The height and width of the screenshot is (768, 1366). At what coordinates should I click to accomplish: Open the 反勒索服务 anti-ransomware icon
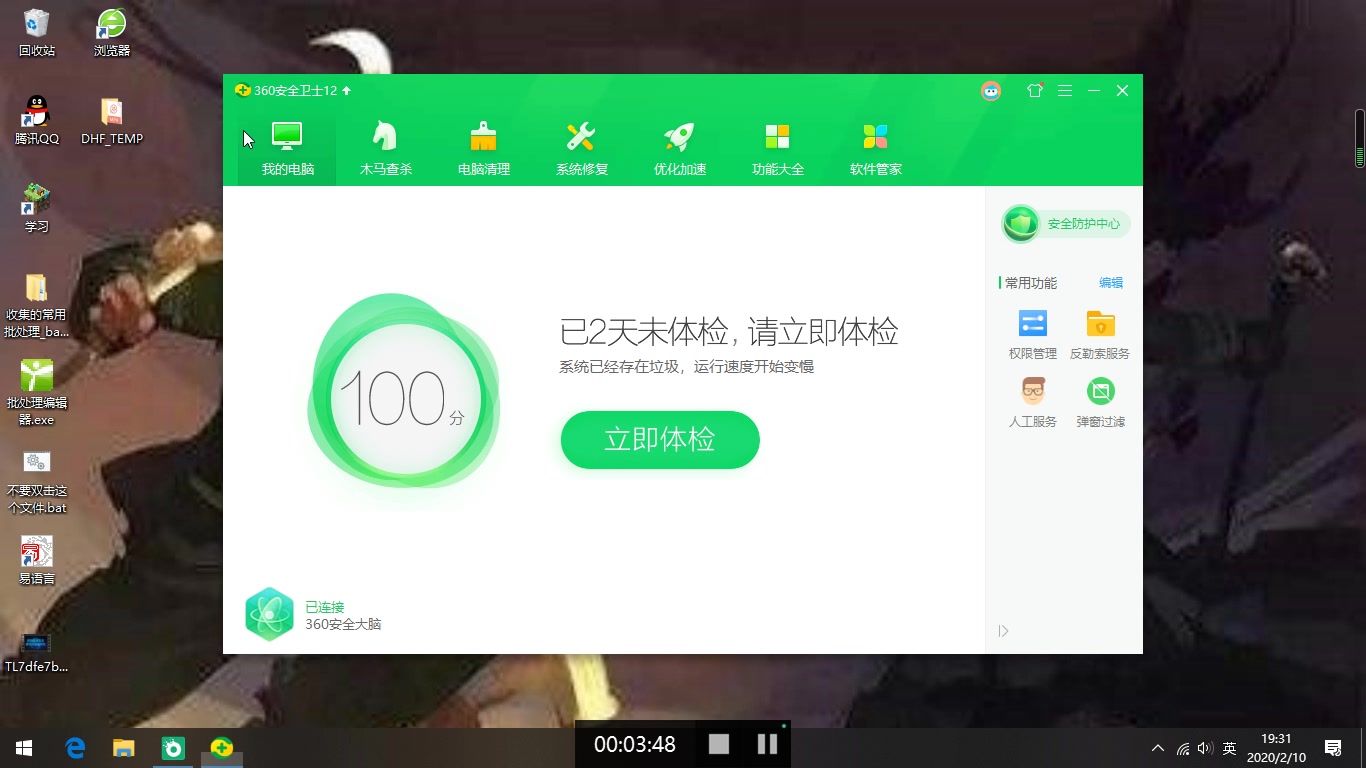point(1099,334)
